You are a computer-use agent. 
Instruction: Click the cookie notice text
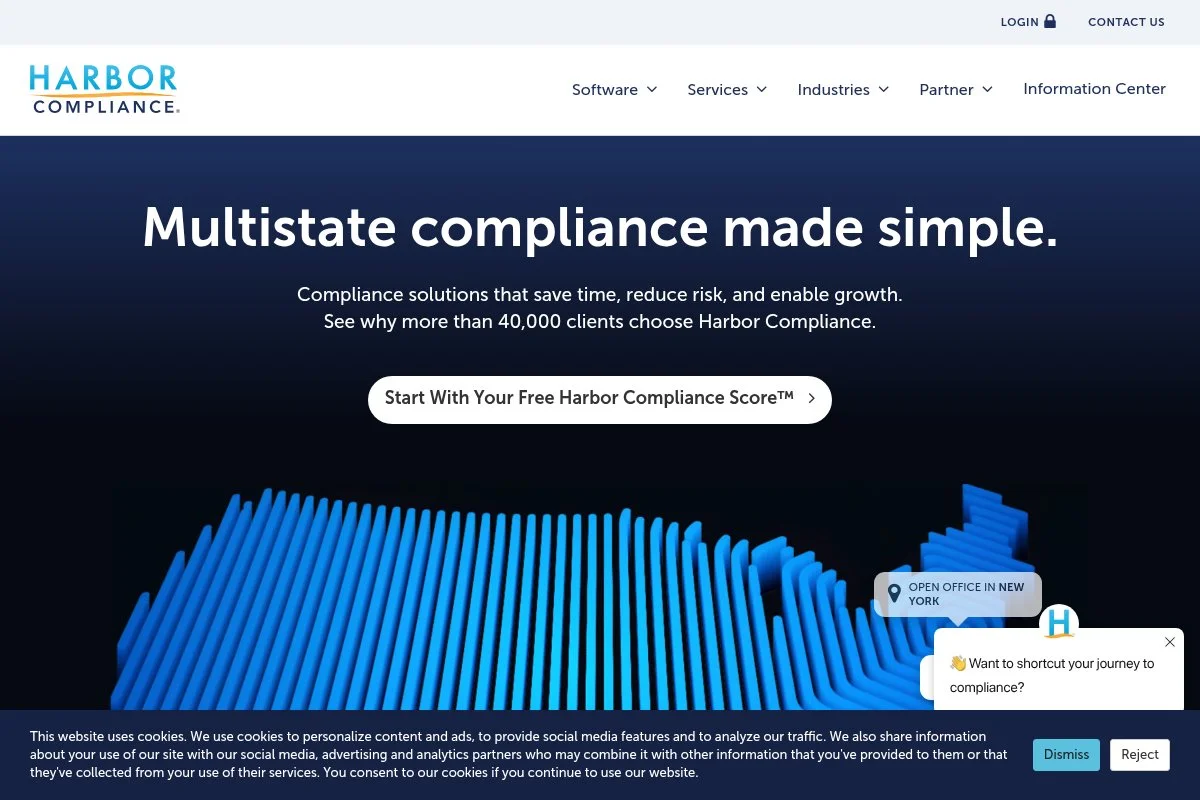tap(519, 755)
